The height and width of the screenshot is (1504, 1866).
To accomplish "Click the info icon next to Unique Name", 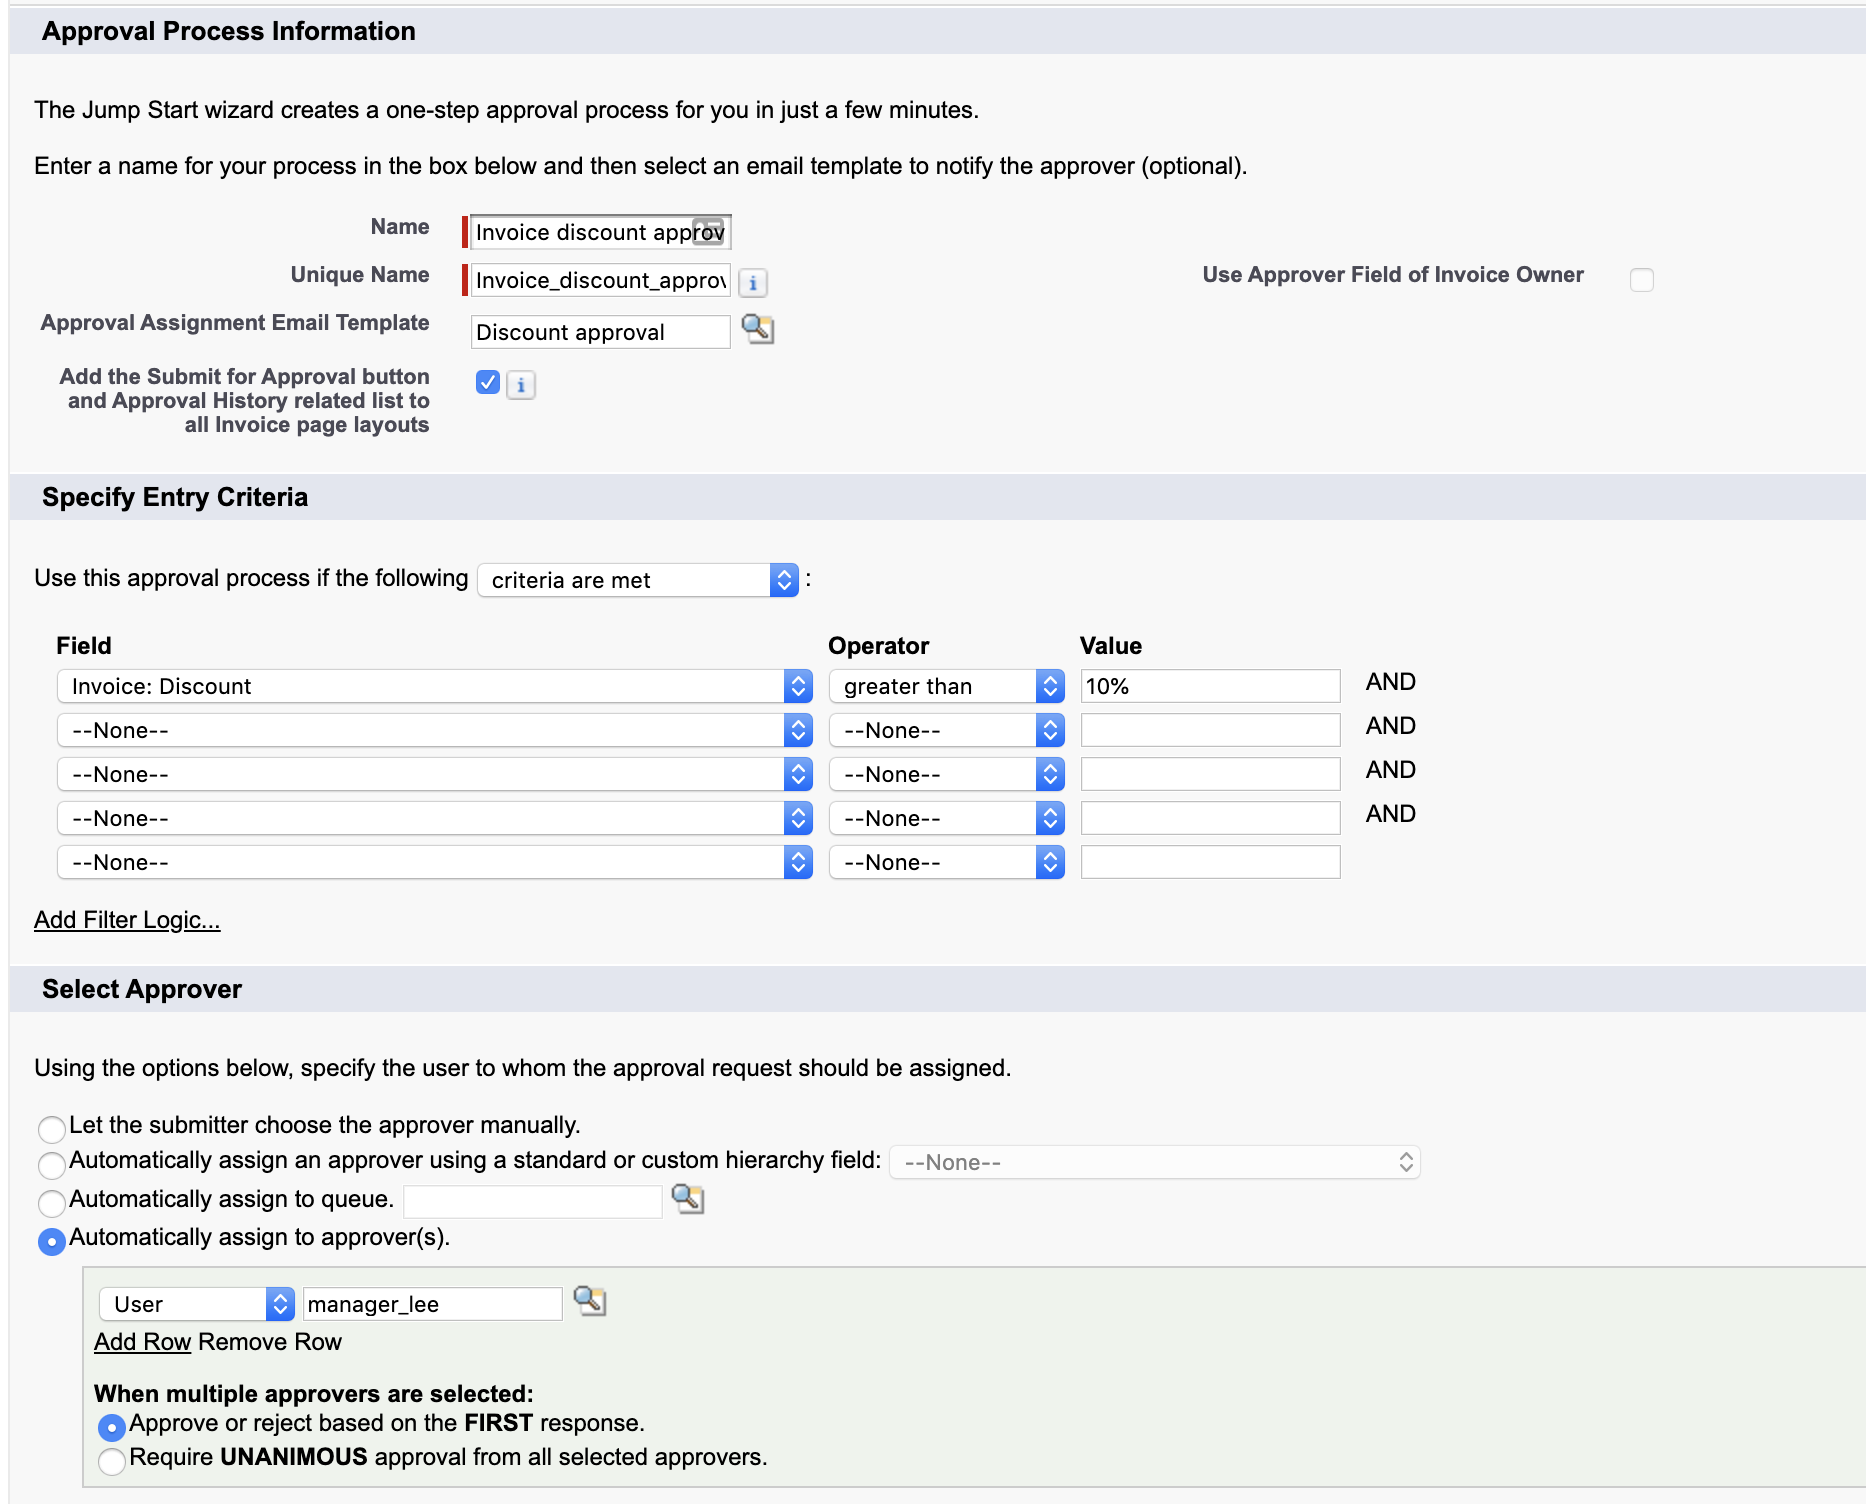I will [752, 282].
